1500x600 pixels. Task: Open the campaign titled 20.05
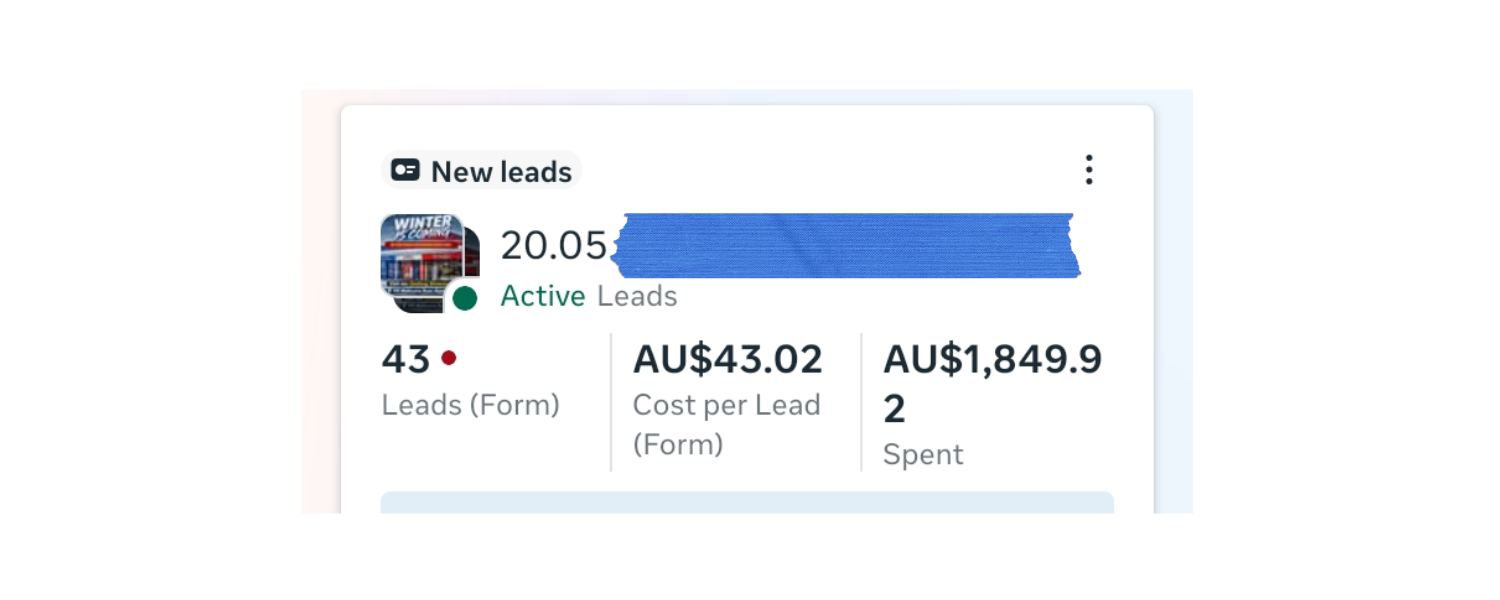[x=554, y=246]
